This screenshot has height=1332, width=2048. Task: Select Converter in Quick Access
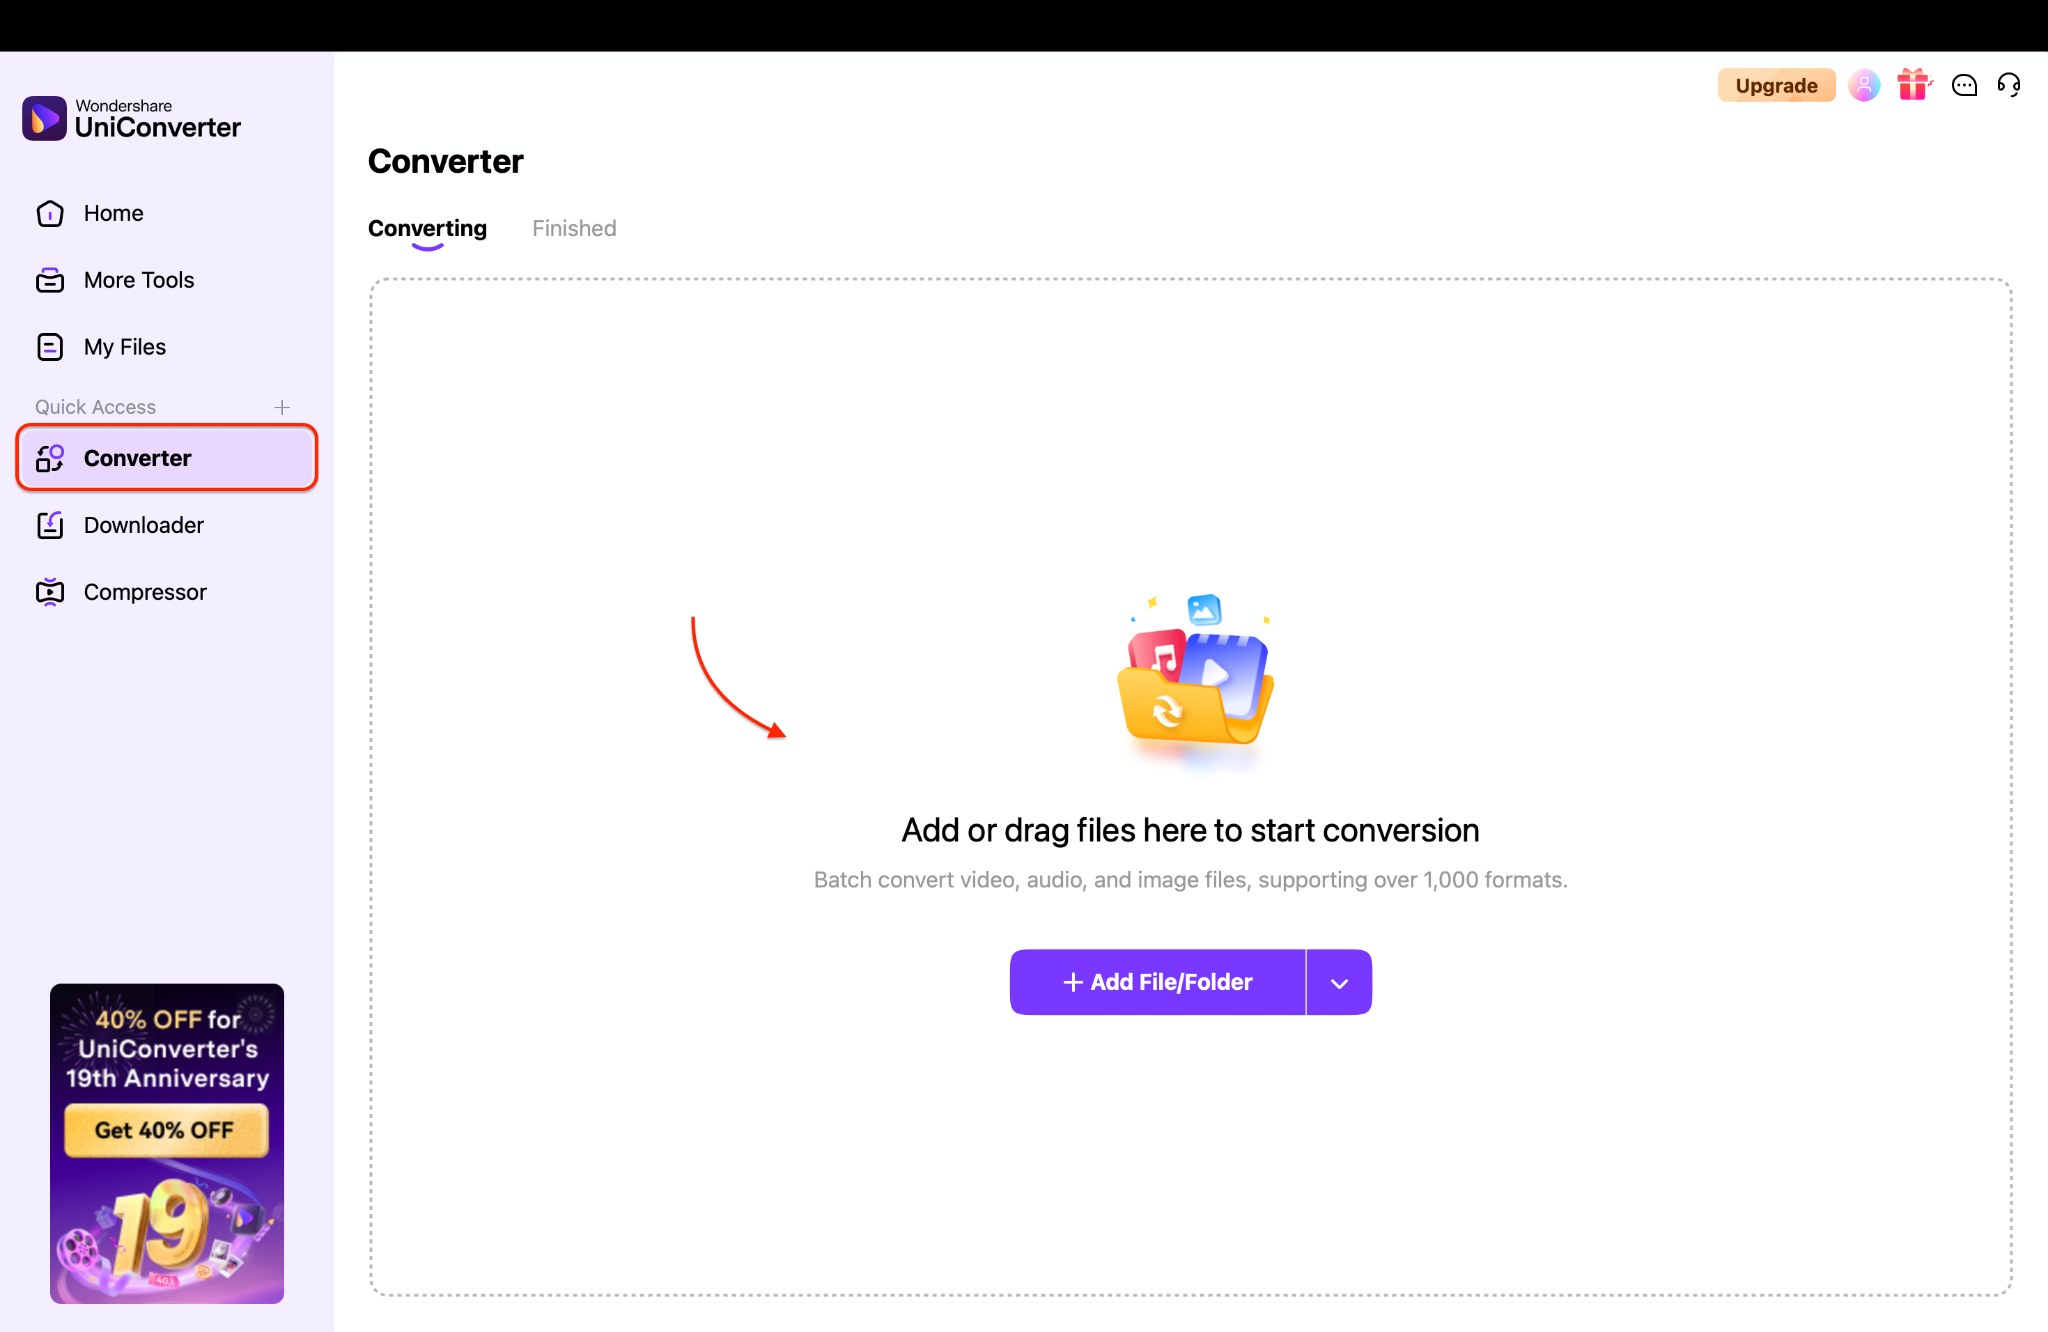click(x=167, y=458)
